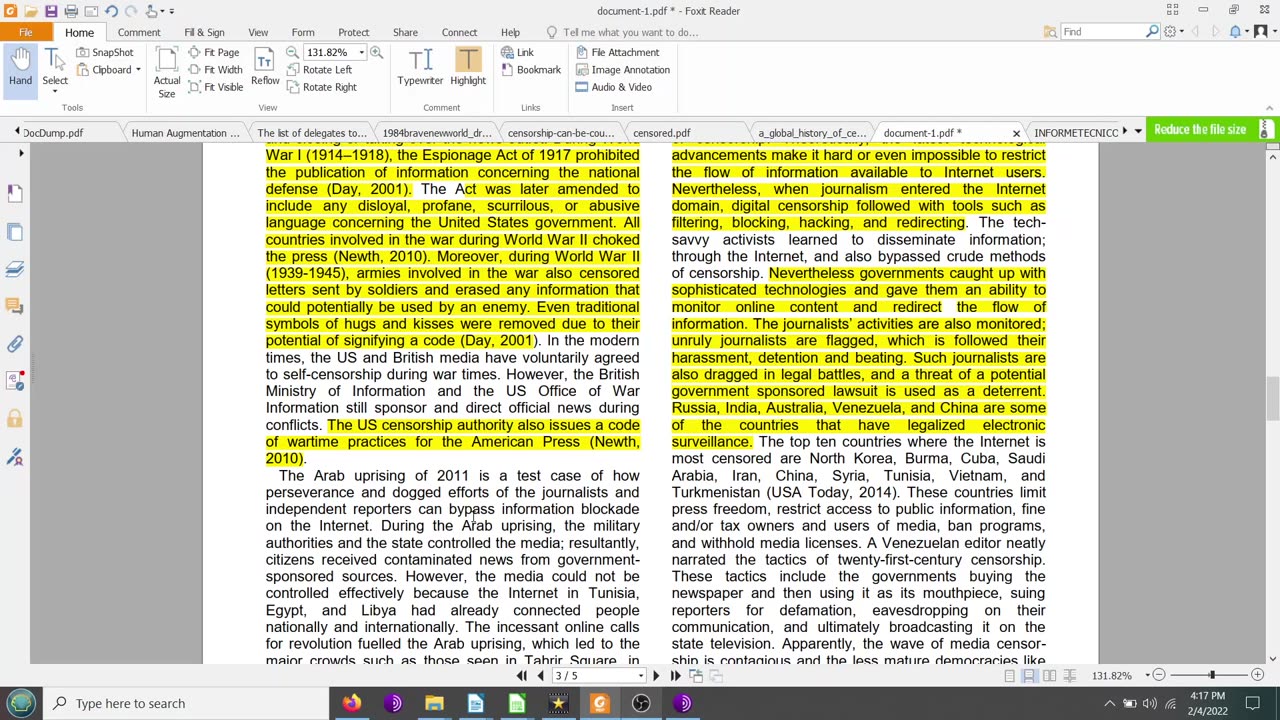
Task: Choose Fit Visible view
Action: (215, 87)
